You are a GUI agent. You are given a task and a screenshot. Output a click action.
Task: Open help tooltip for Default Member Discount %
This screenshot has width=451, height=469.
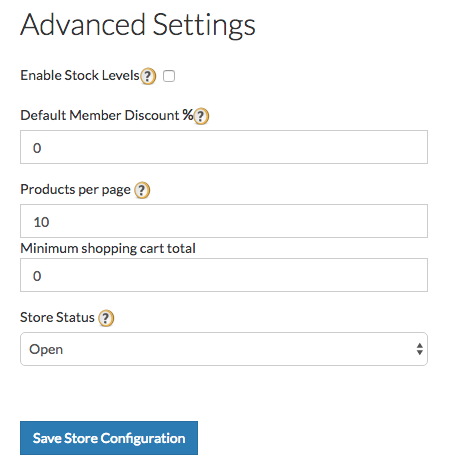tap(201, 116)
